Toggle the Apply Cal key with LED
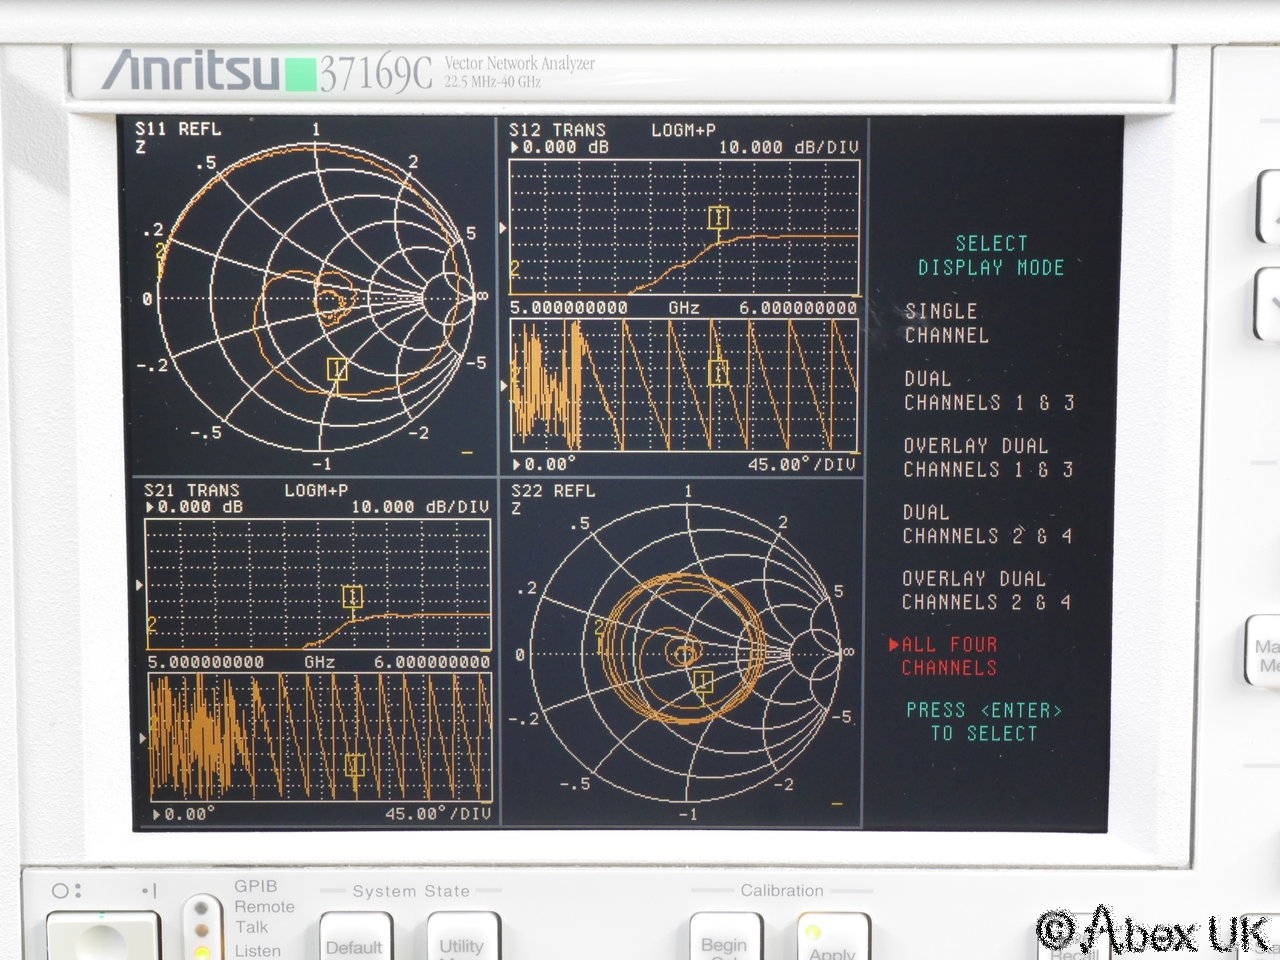Screen dimensions: 1280x960 [832, 942]
